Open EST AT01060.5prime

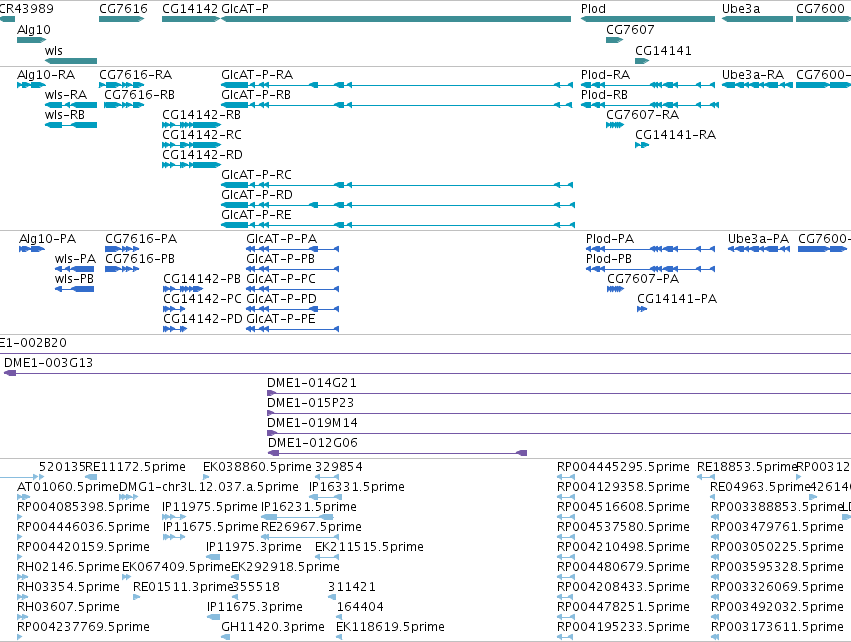coord(68,487)
